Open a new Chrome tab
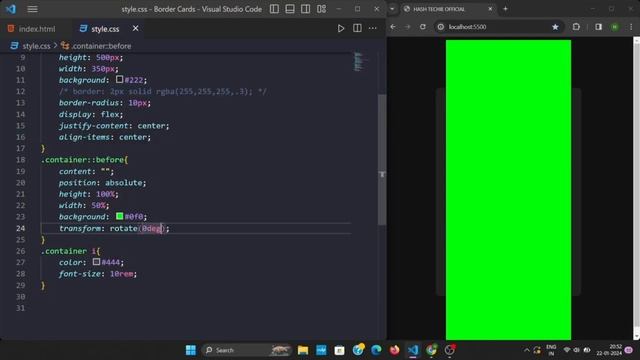Viewport: 640px width, 360px height. coord(505,9)
